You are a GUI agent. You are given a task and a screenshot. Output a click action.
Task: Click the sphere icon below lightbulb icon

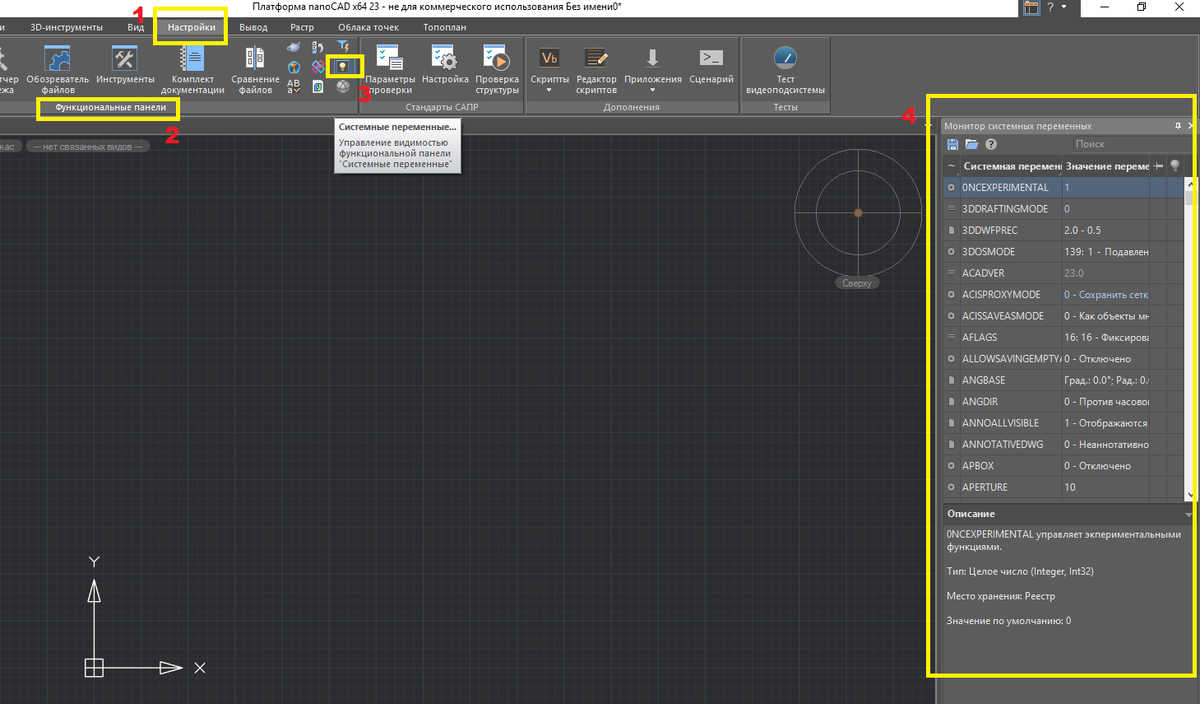[x=343, y=87]
